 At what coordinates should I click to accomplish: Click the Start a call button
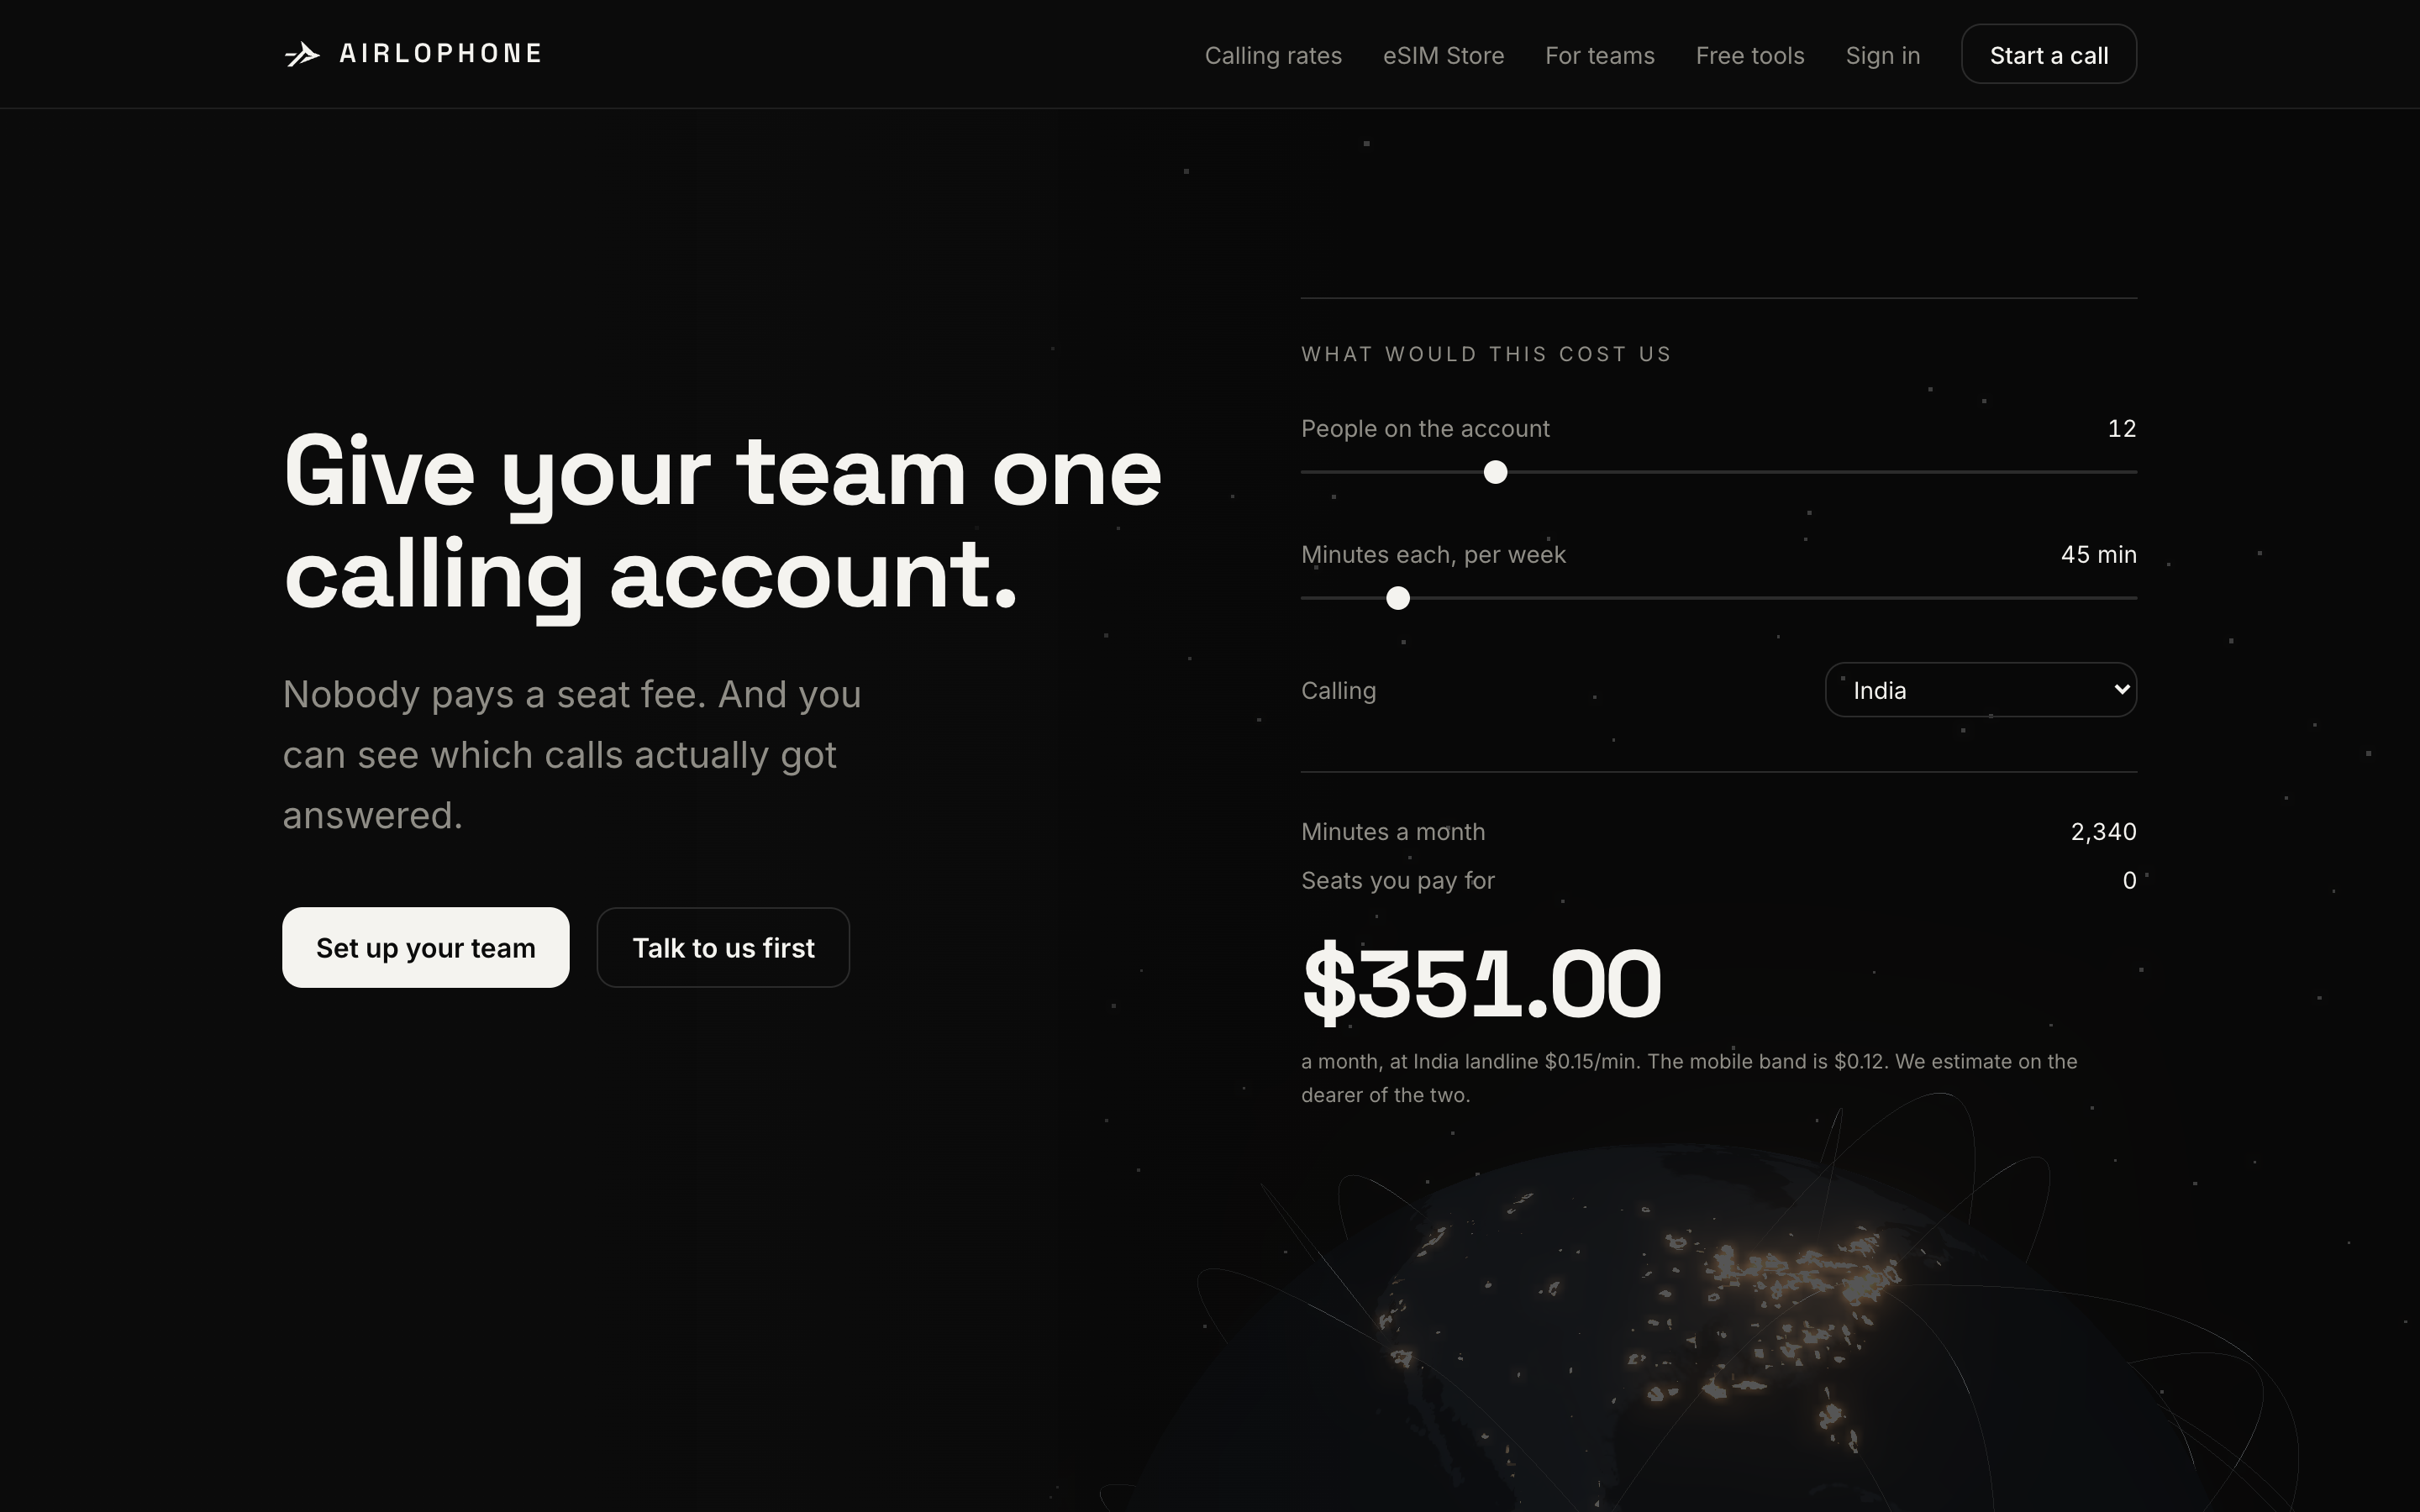[x=2049, y=54]
